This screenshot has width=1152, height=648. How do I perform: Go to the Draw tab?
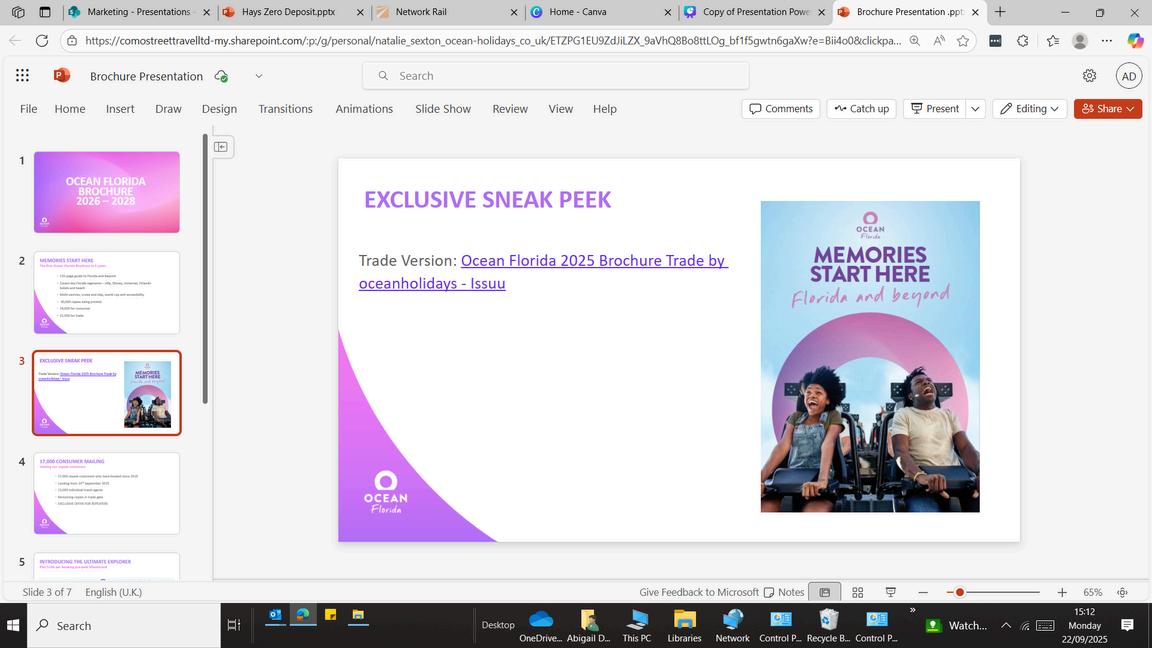tap(168, 109)
